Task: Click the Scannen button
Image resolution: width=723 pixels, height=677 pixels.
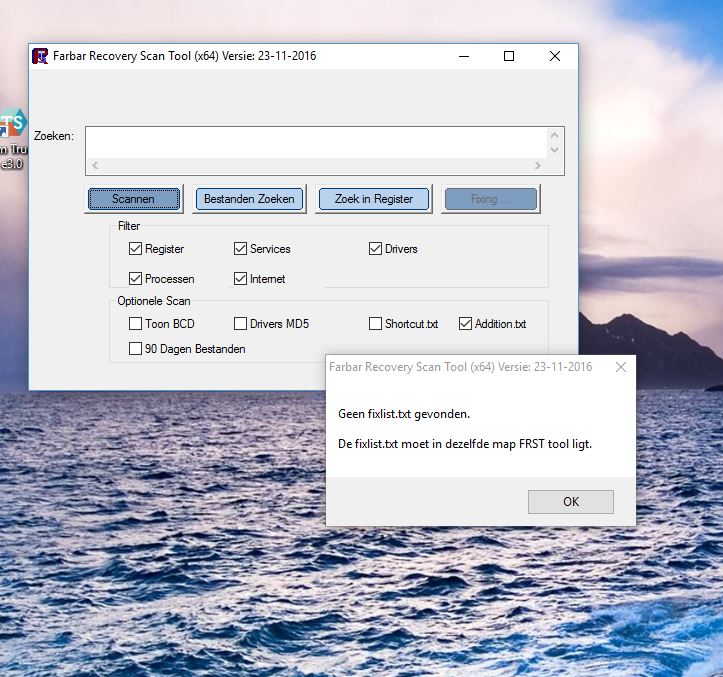Action: (x=134, y=199)
